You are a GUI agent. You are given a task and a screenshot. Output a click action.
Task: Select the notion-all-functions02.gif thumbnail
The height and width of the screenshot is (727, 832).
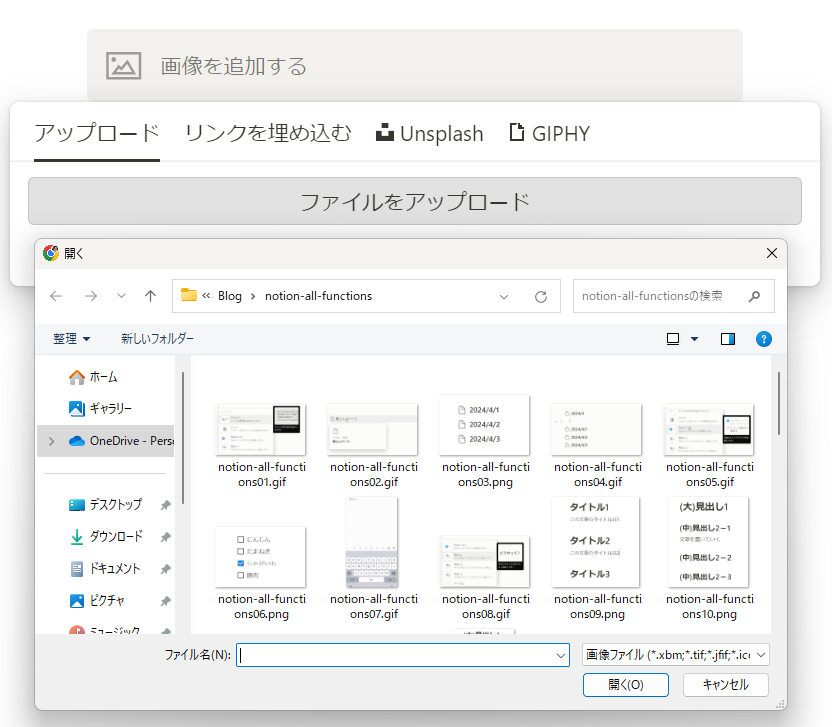tap(373, 430)
